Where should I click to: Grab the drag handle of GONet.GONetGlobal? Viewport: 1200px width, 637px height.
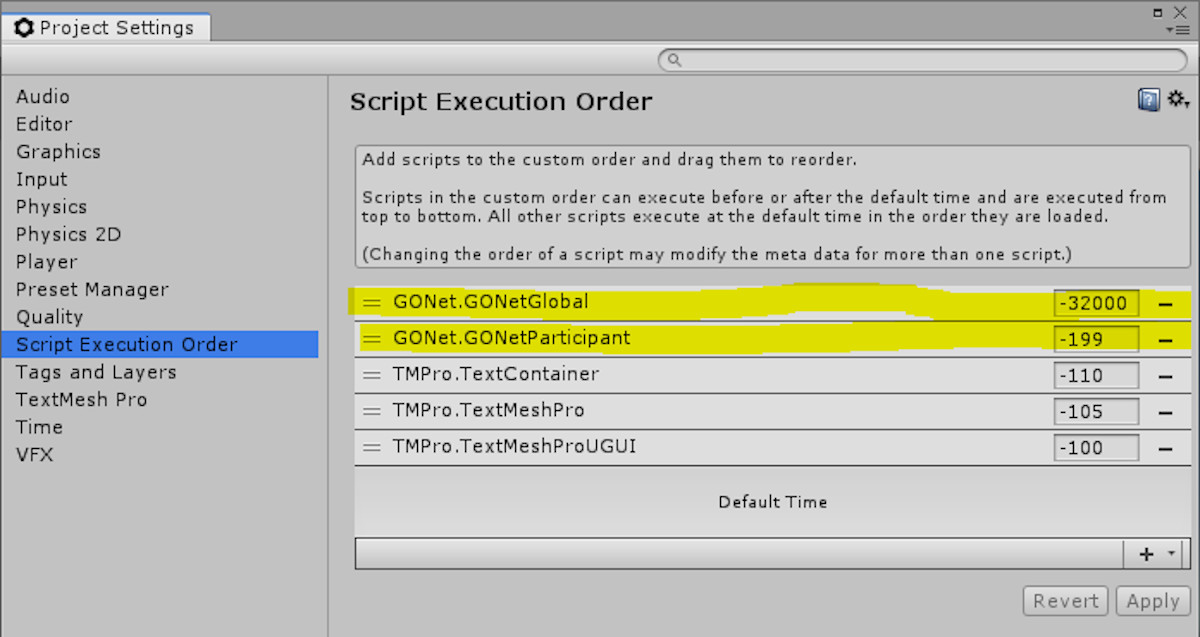point(372,303)
